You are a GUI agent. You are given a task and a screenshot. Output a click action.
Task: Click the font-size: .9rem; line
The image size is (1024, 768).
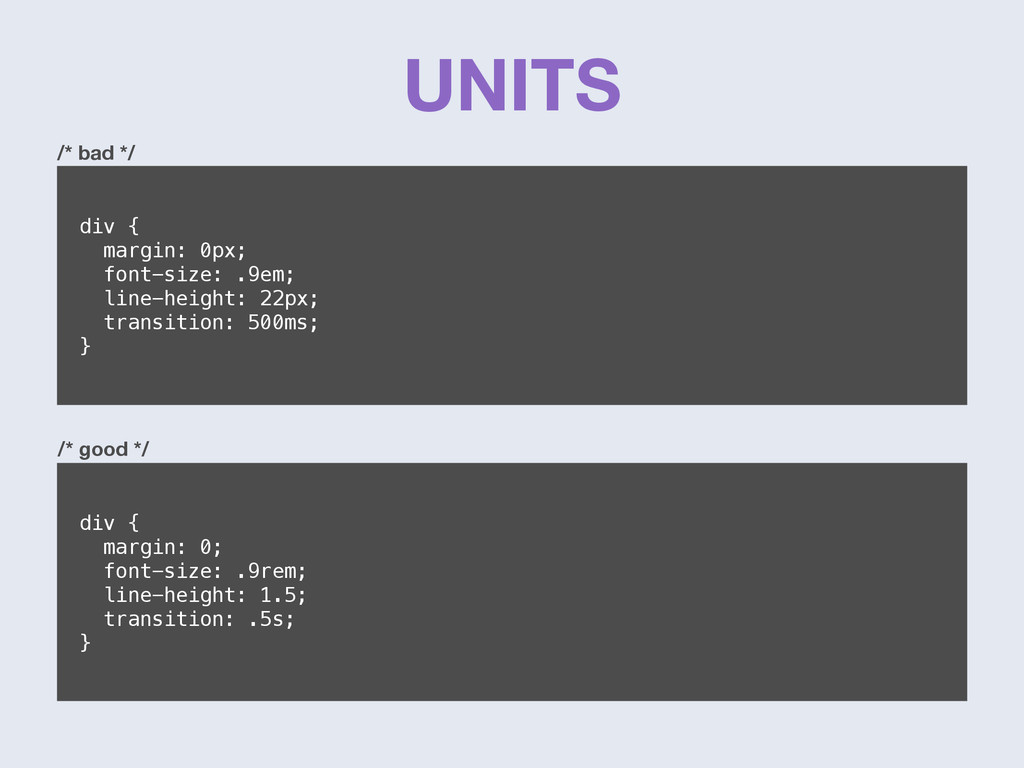tap(205, 571)
